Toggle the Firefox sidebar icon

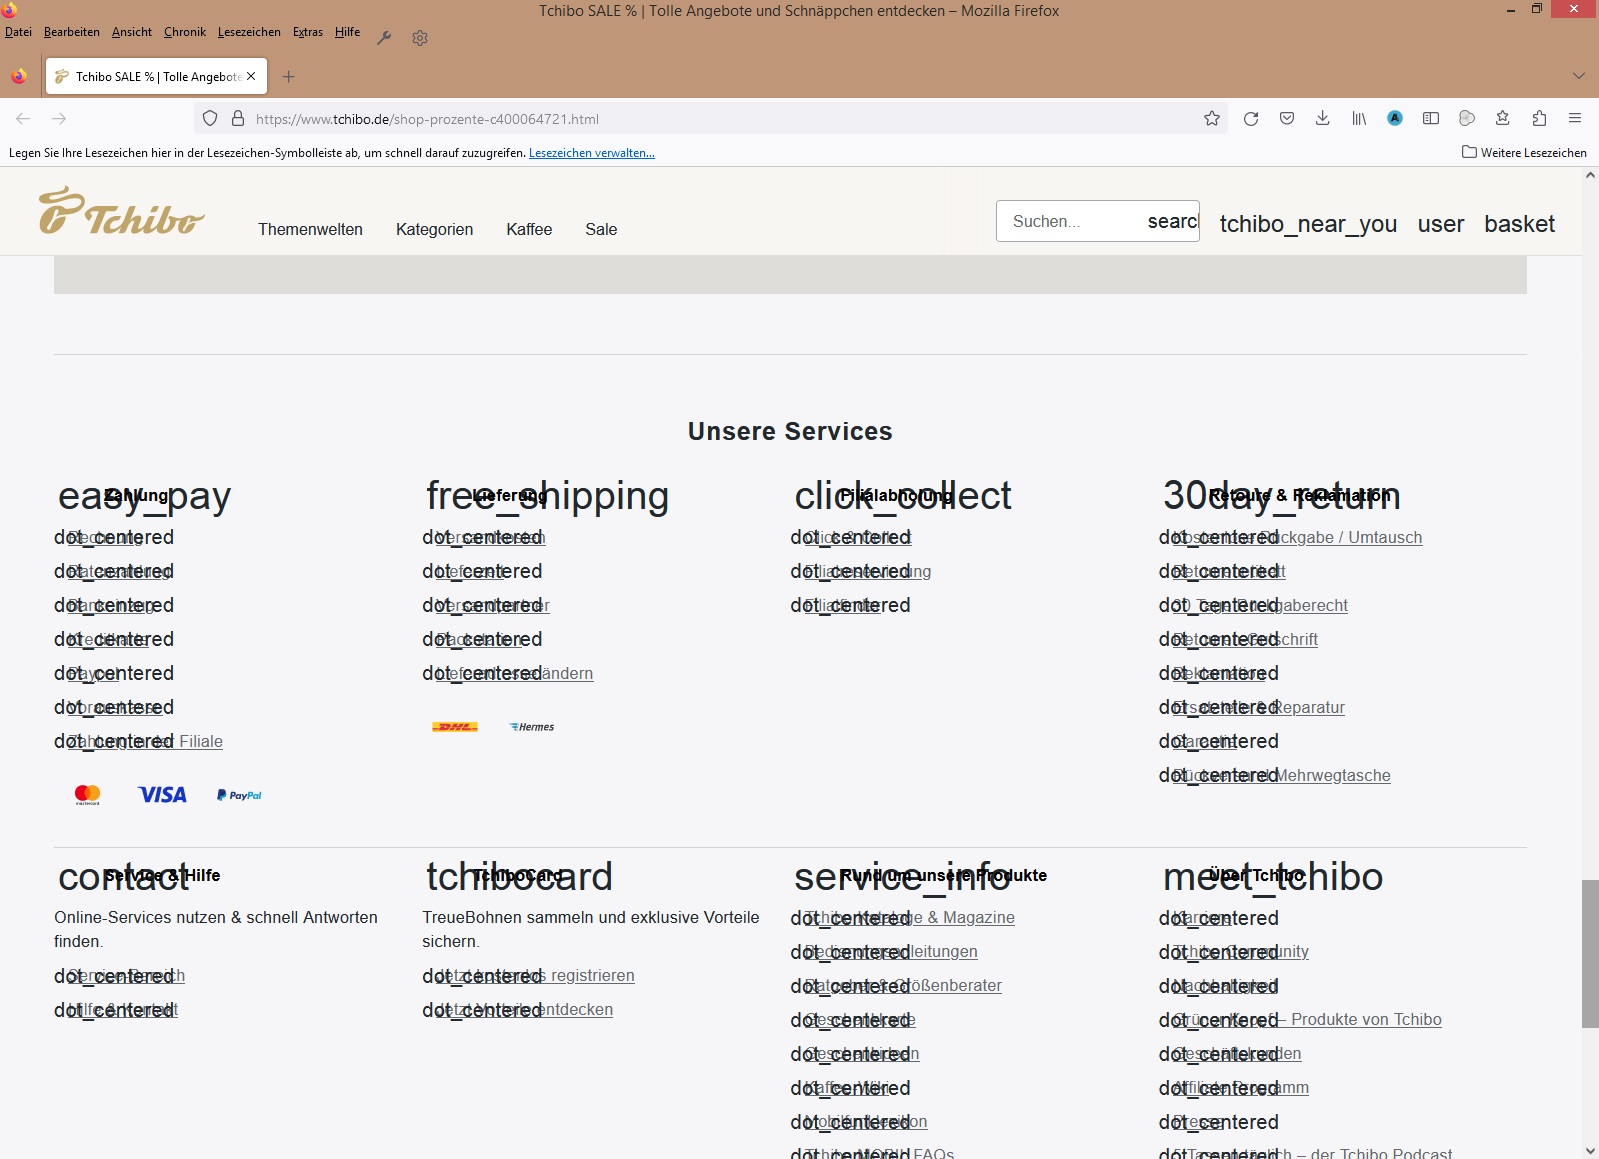coord(1431,119)
